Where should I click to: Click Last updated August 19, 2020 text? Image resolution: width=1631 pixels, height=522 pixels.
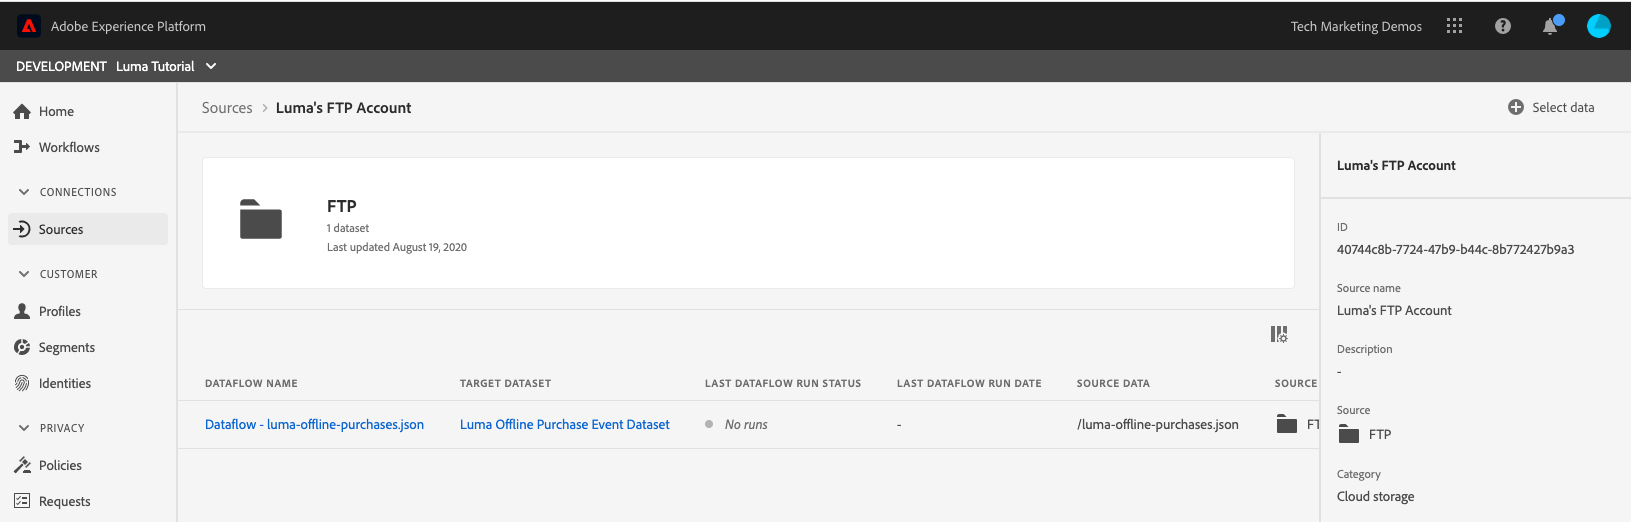397,247
